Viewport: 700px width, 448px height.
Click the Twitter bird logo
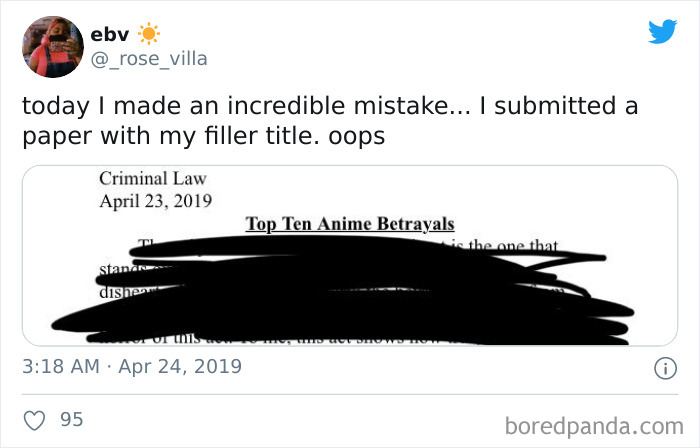pyautogui.click(x=662, y=31)
